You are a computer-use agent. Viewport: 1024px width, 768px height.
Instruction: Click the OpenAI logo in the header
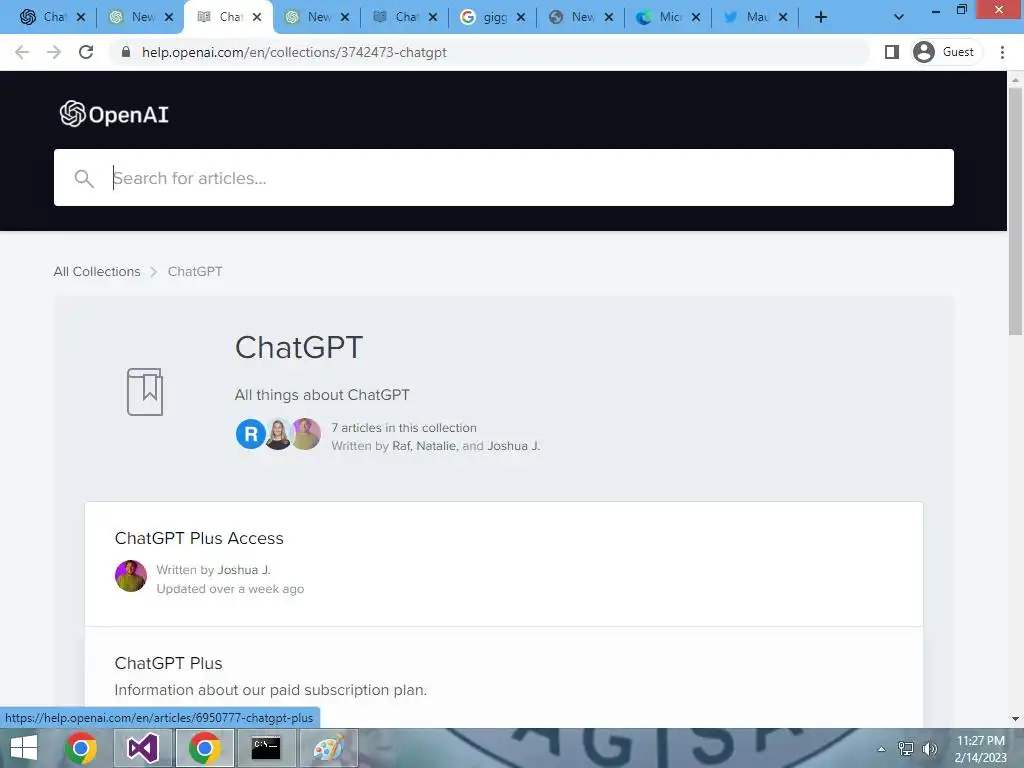(114, 114)
